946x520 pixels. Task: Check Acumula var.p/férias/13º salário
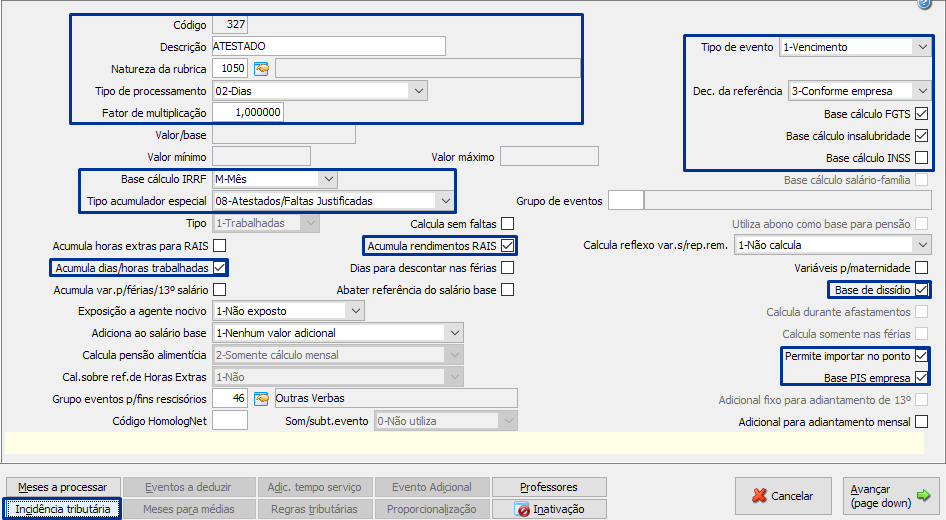pyautogui.click(x=220, y=290)
